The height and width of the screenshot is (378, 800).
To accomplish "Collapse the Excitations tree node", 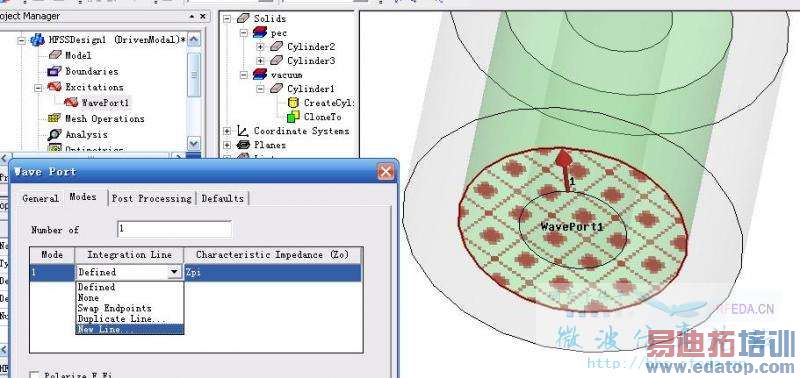I will point(38,87).
